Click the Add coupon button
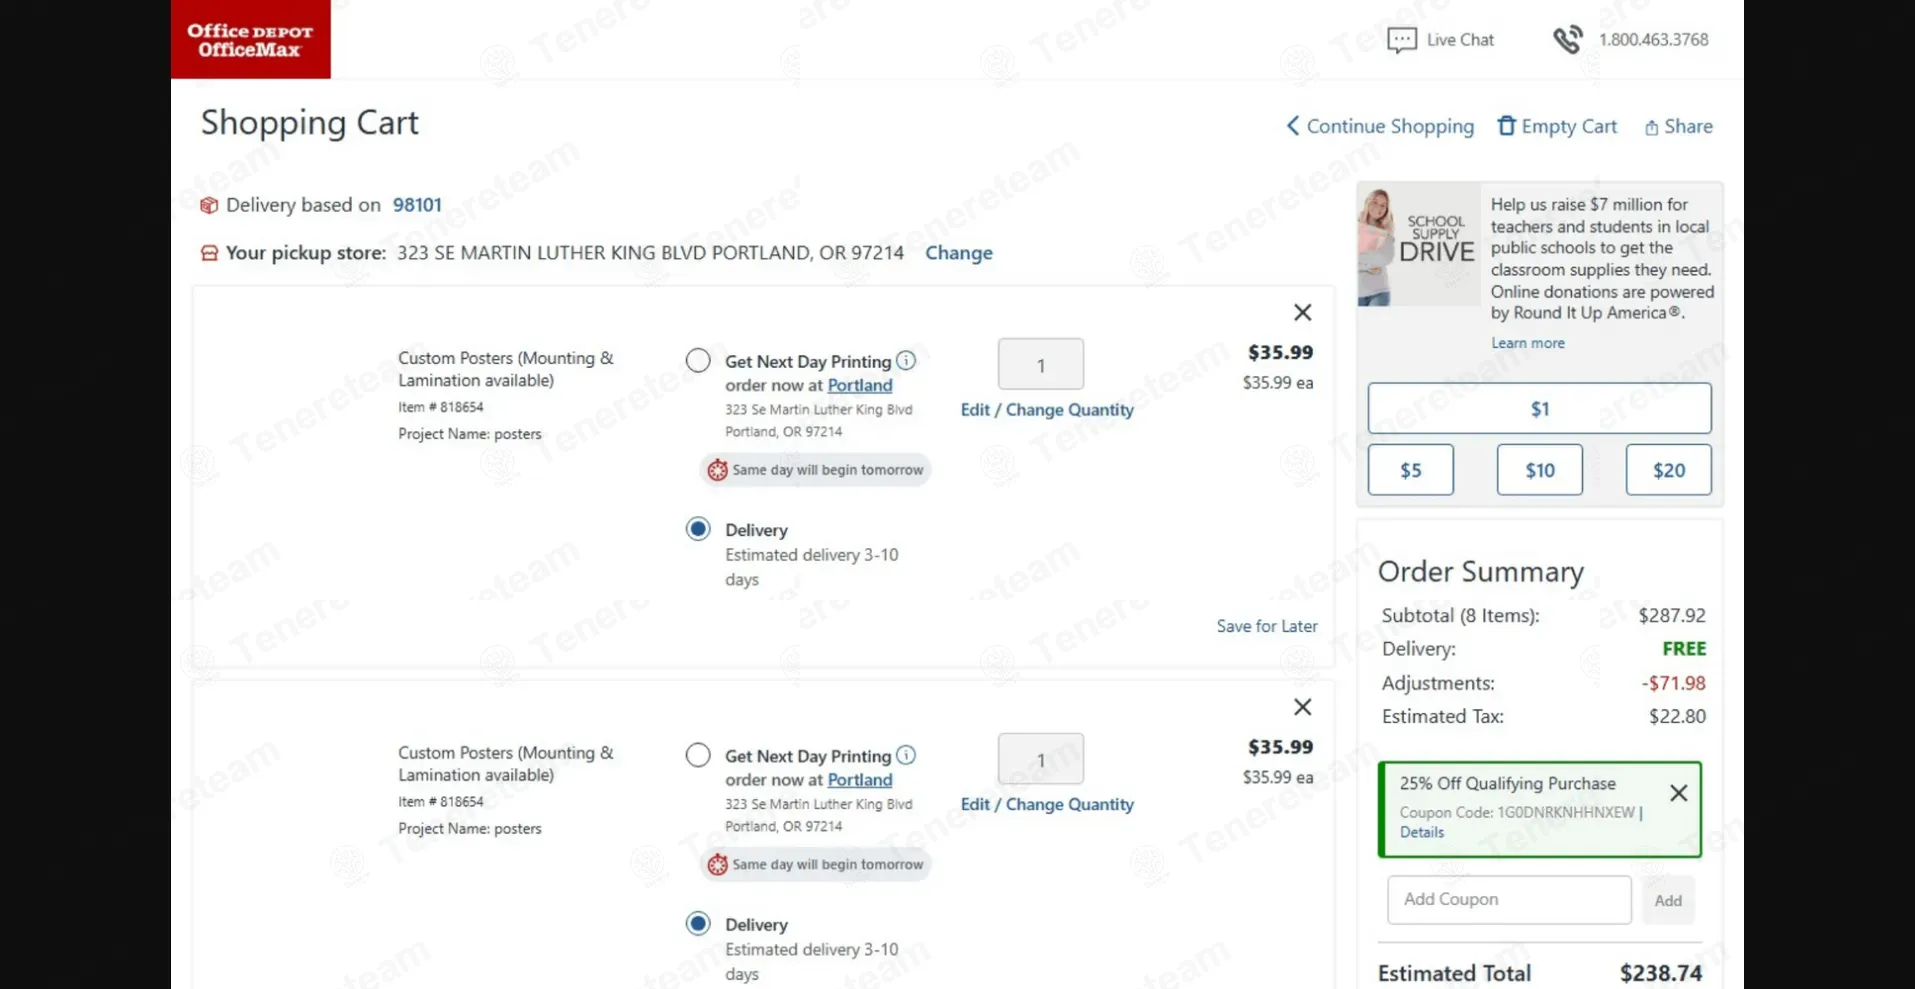This screenshot has height=989, width=1915. (1667, 901)
